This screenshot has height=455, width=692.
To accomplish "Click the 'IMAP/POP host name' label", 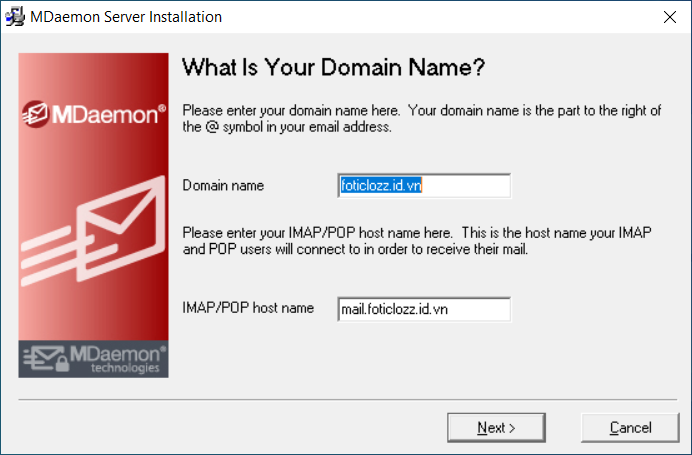I will tap(248, 308).
